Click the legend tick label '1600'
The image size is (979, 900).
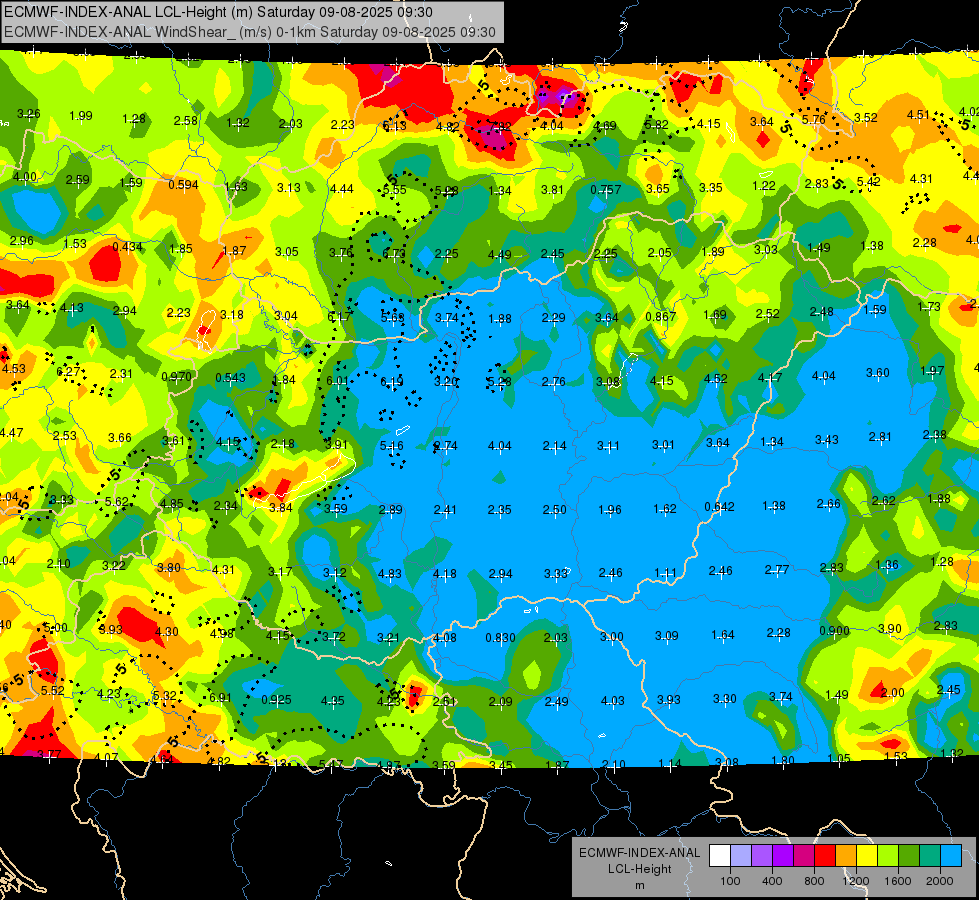(898, 881)
